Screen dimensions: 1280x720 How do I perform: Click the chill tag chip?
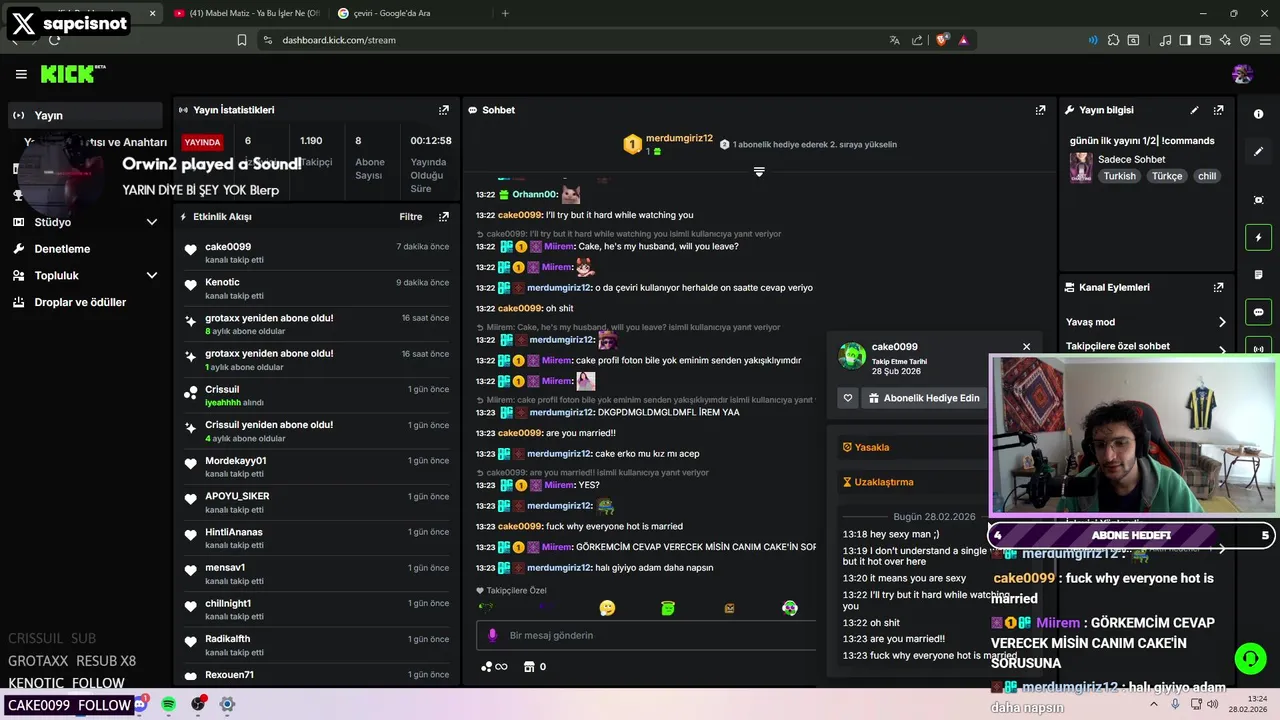[x=1207, y=176]
